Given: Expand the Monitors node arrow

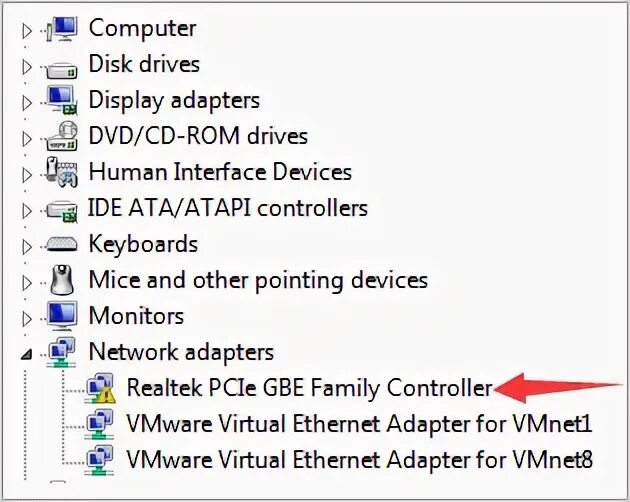Looking at the screenshot, I should pos(27,317).
